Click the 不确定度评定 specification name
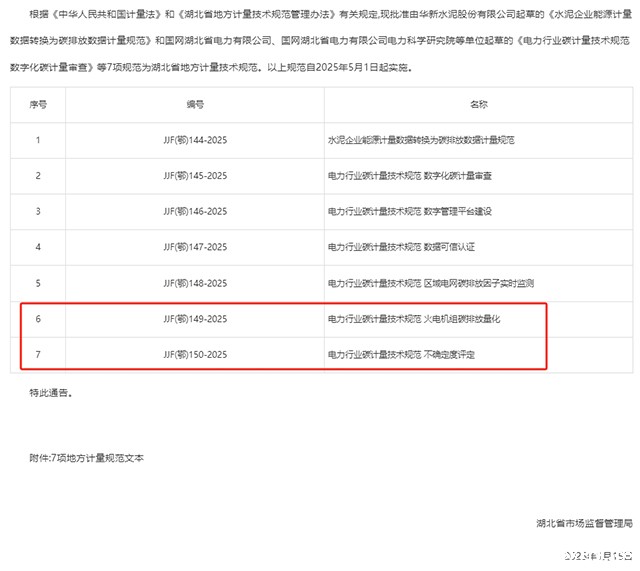This screenshot has width=640, height=571. pos(452,355)
